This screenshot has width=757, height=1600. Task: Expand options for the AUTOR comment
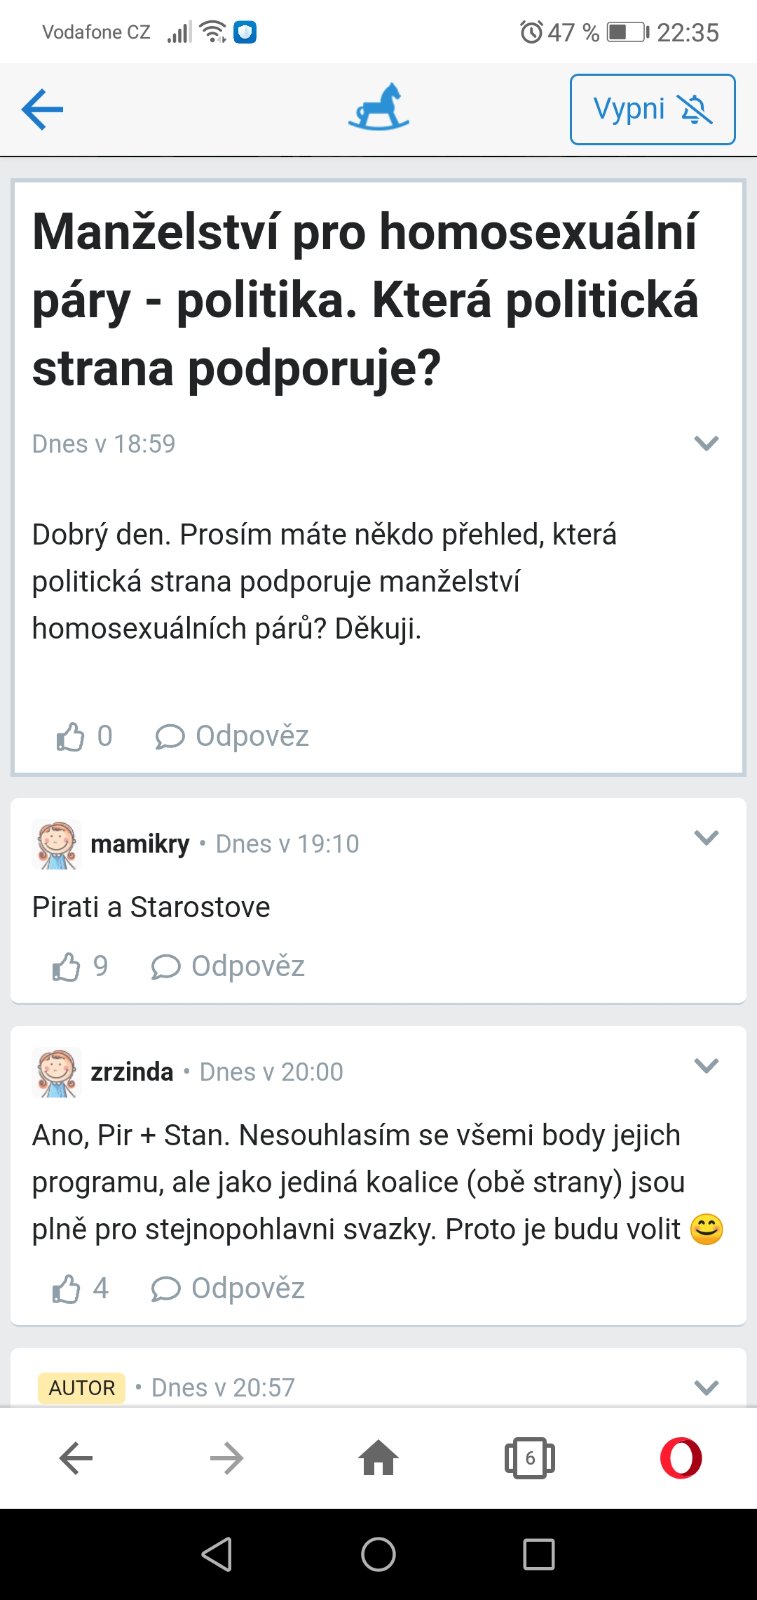(x=706, y=1387)
